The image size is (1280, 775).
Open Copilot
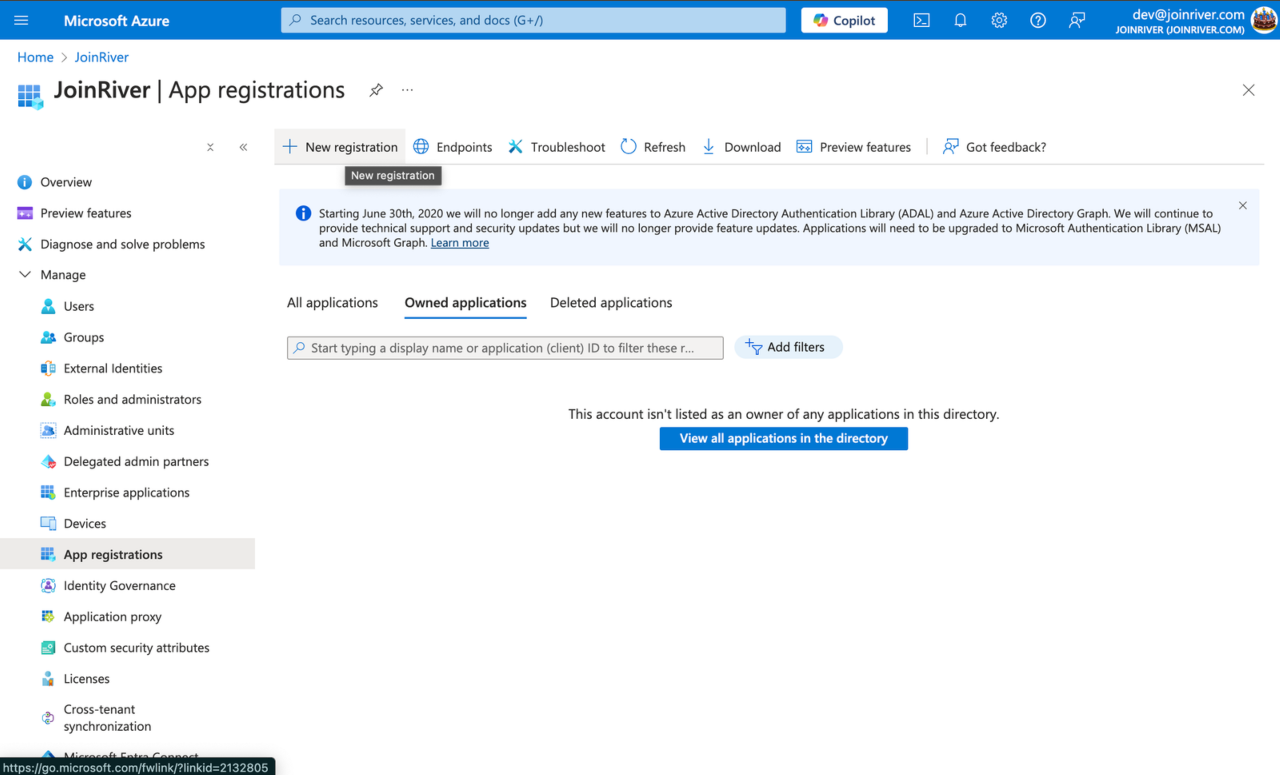pyautogui.click(x=843, y=19)
